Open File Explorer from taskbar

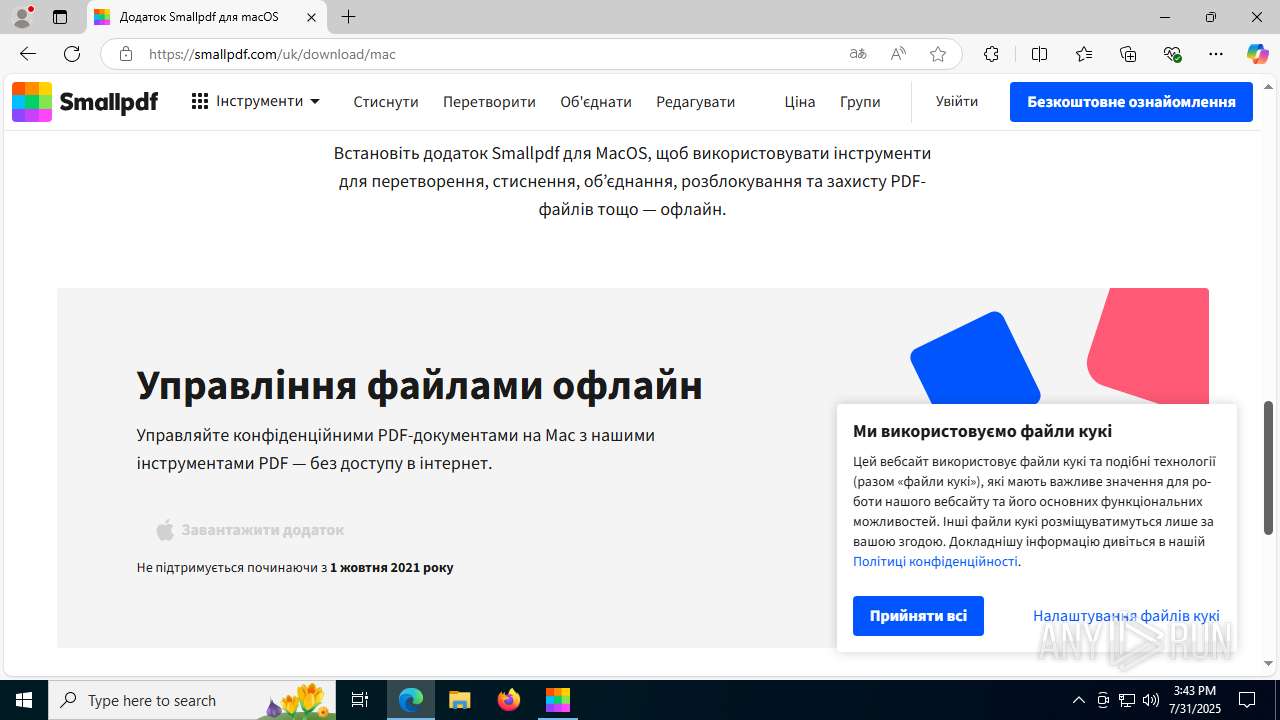460,700
